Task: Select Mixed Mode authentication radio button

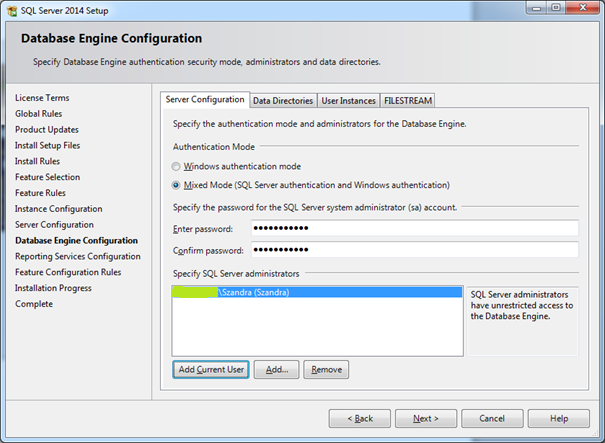Action: [x=176, y=185]
